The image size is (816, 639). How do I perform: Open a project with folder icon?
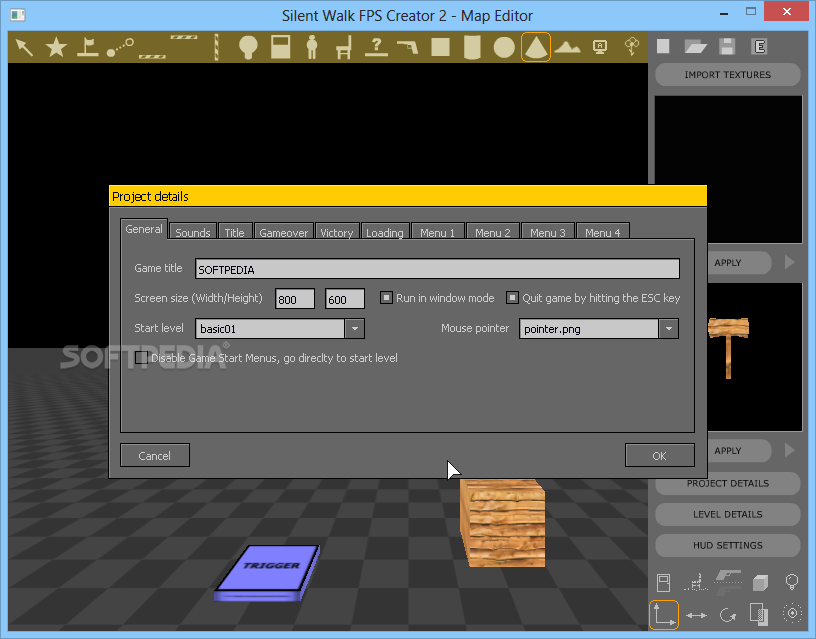point(695,47)
